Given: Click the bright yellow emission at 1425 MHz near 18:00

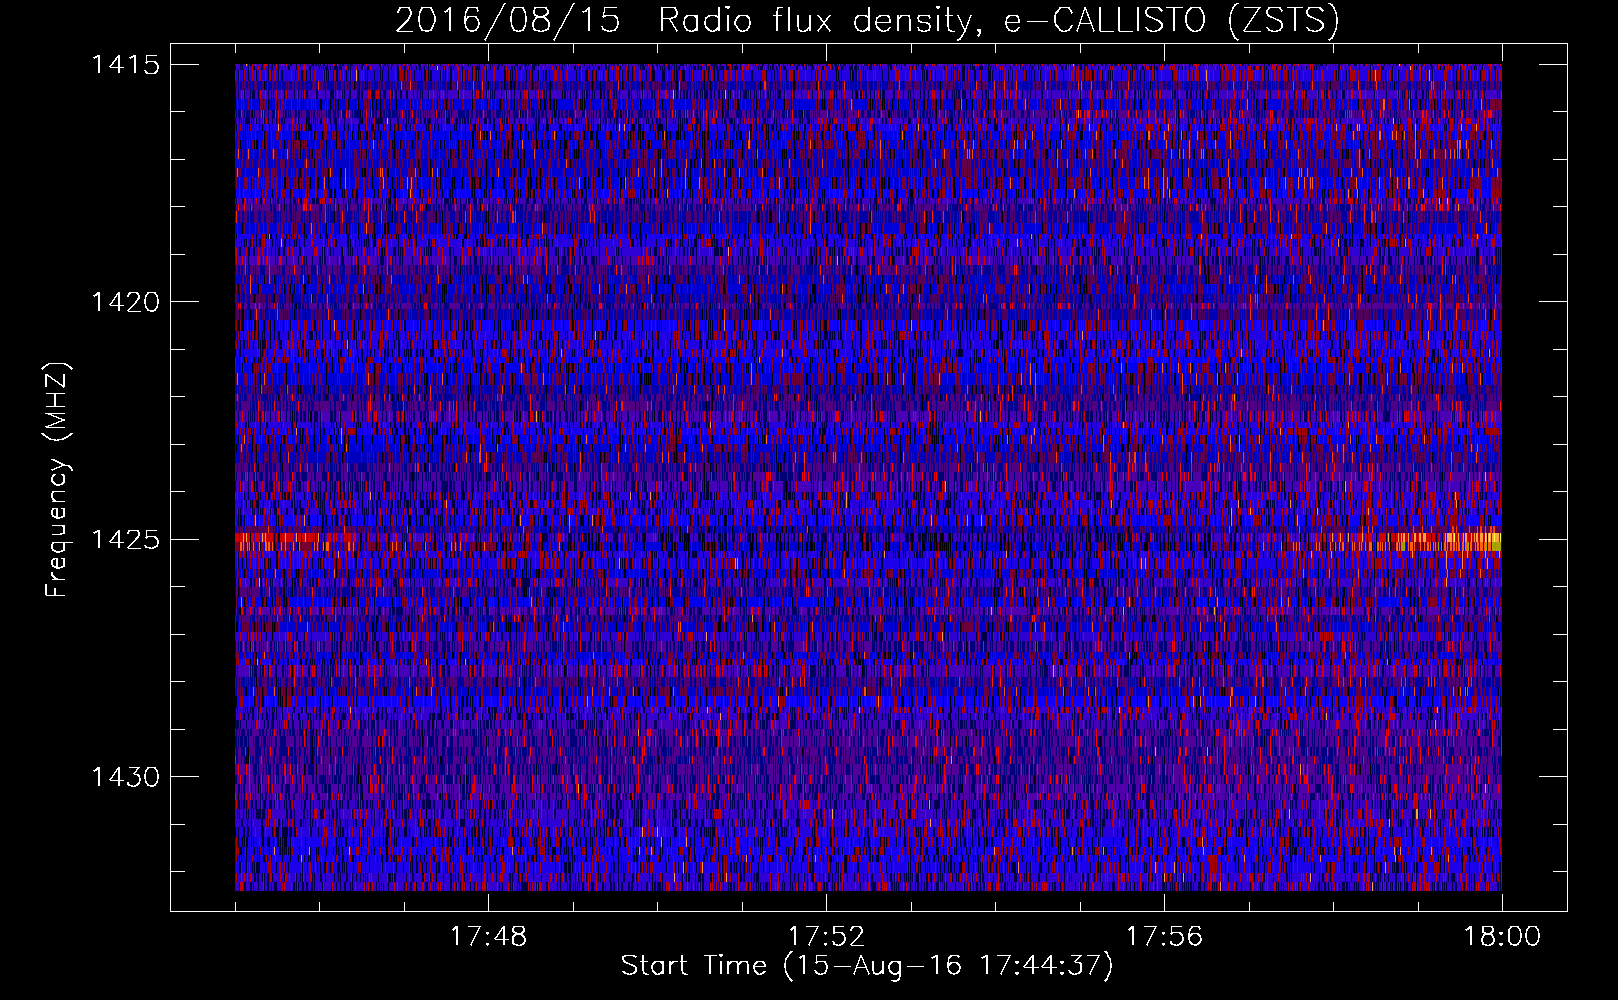Looking at the screenshot, I should click(x=1472, y=542).
